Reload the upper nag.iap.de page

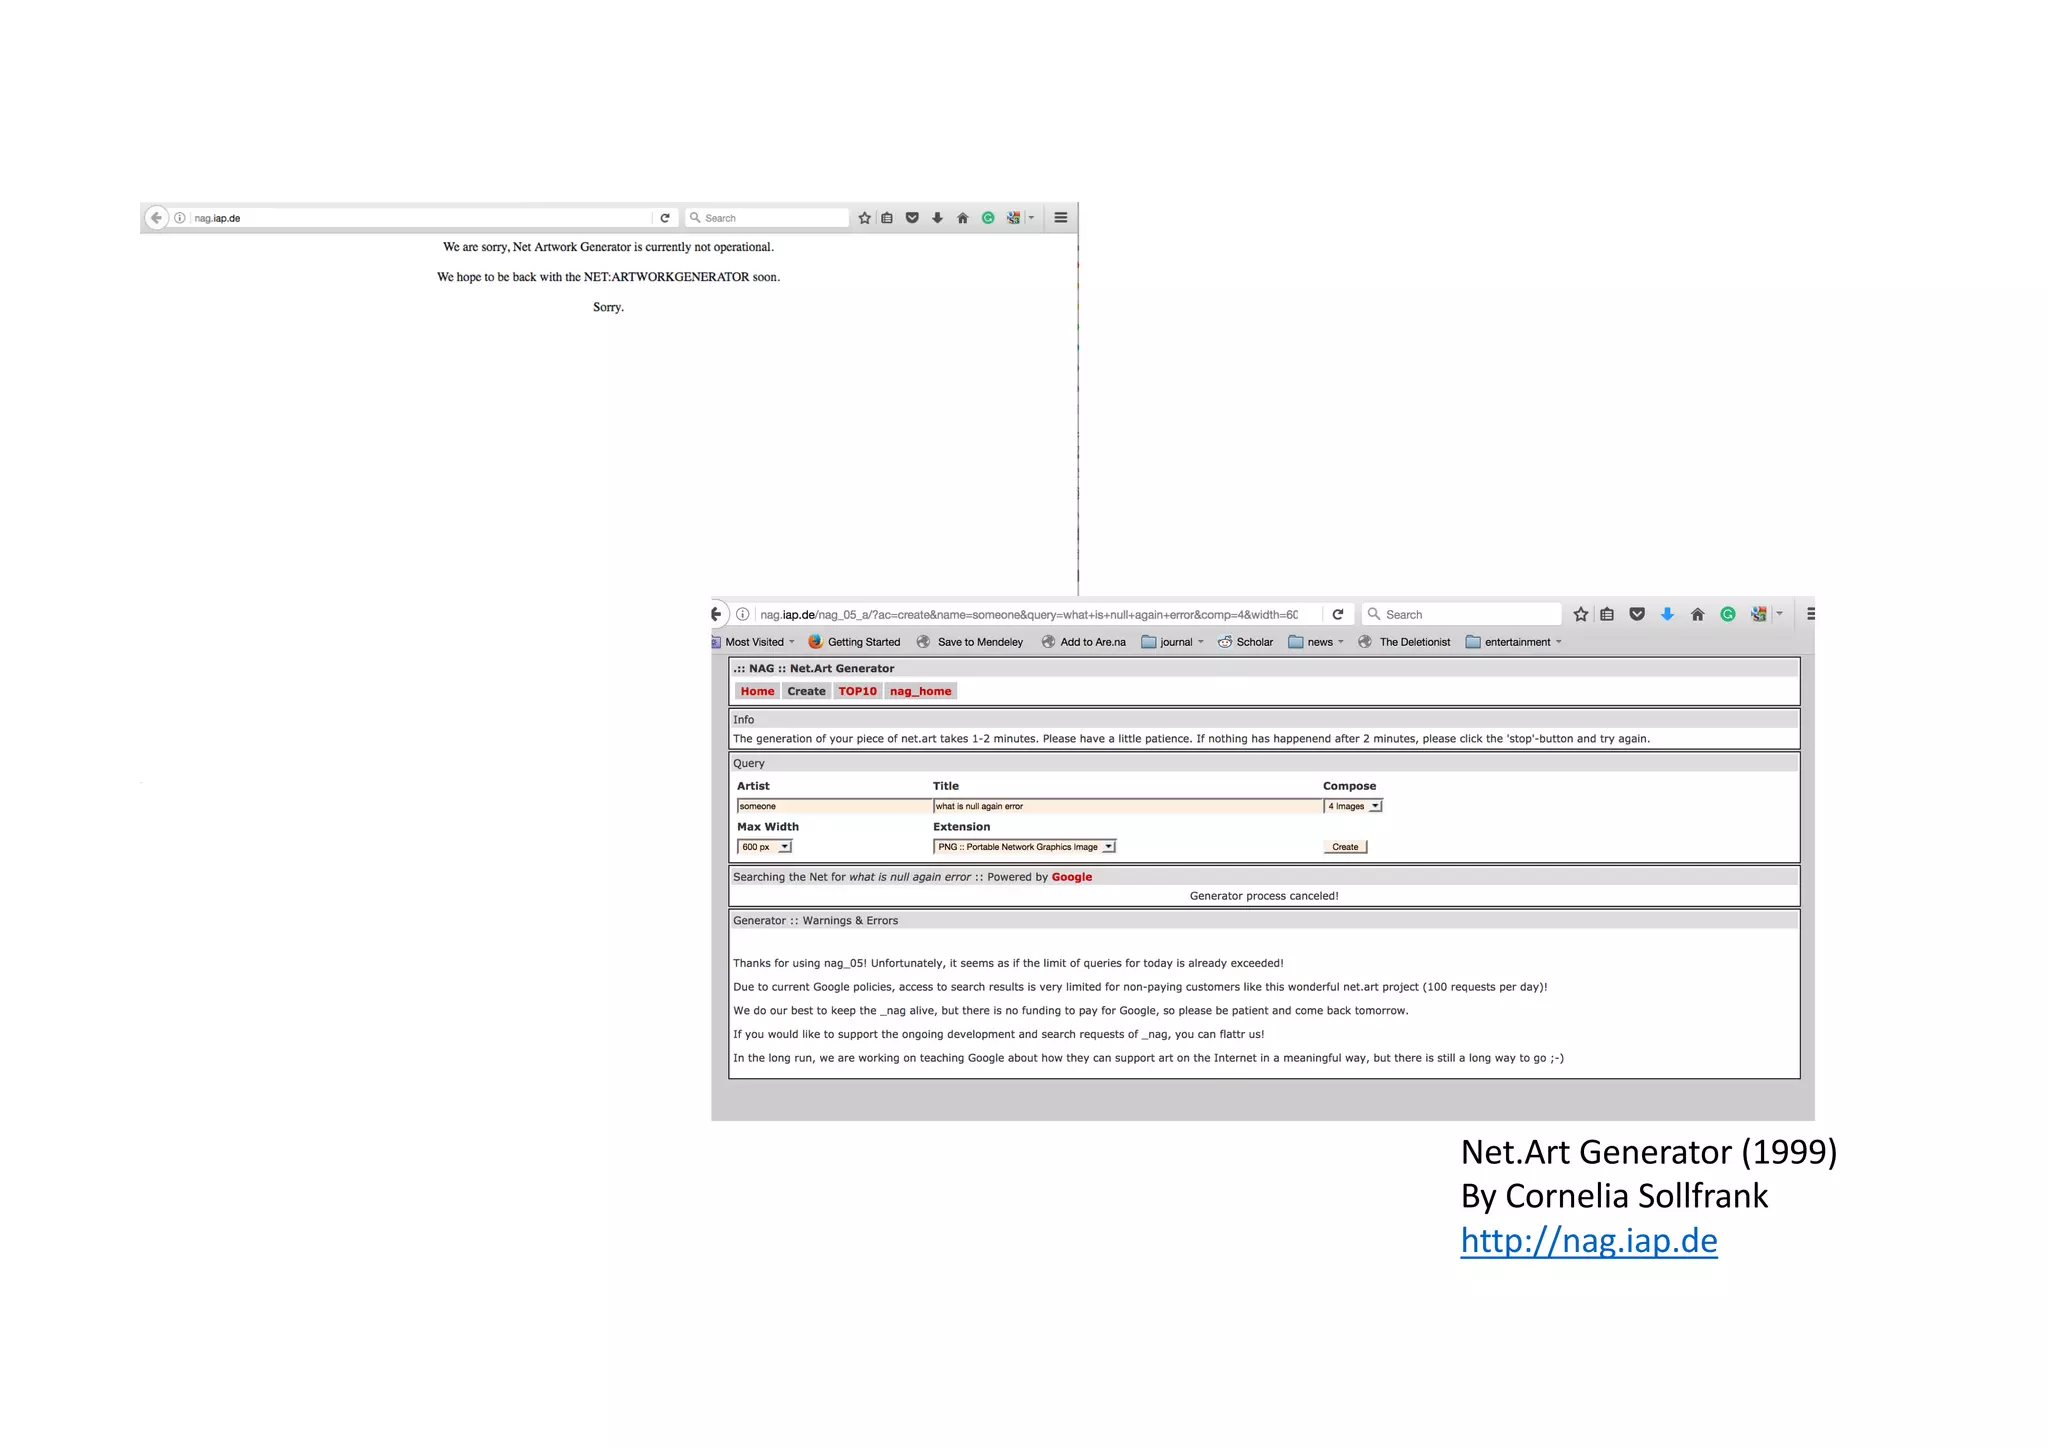[x=665, y=218]
